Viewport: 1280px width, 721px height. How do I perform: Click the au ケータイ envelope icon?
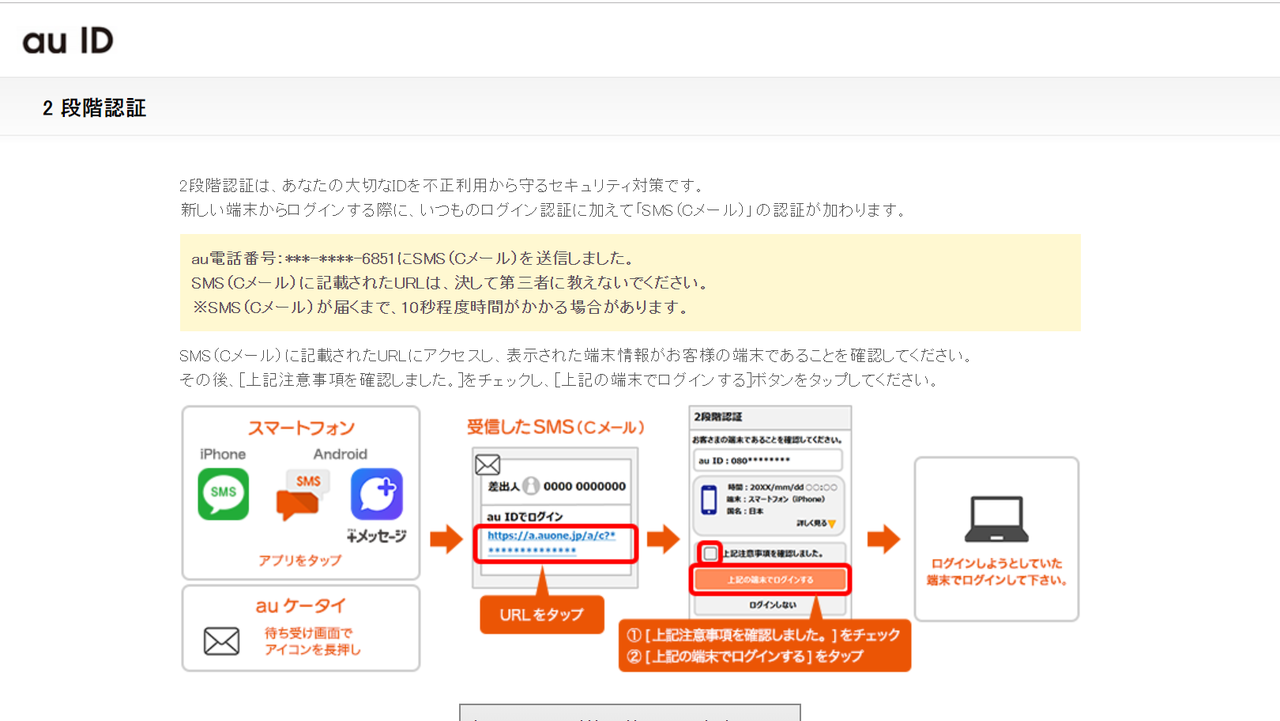pyautogui.click(x=221, y=640)
